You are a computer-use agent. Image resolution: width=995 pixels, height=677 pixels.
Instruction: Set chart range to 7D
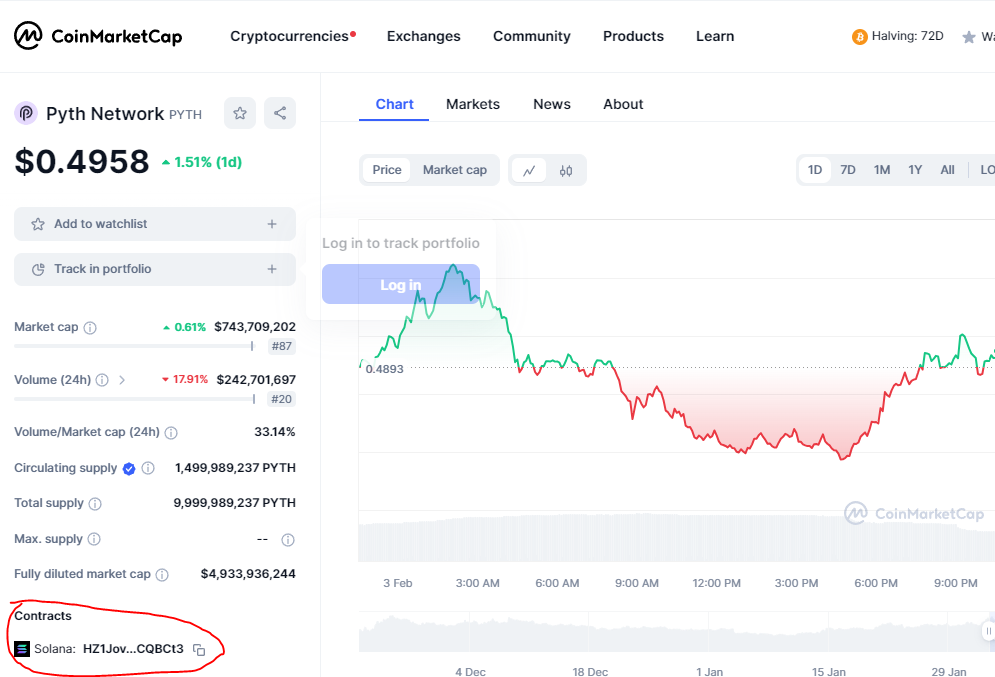point(848,170)
